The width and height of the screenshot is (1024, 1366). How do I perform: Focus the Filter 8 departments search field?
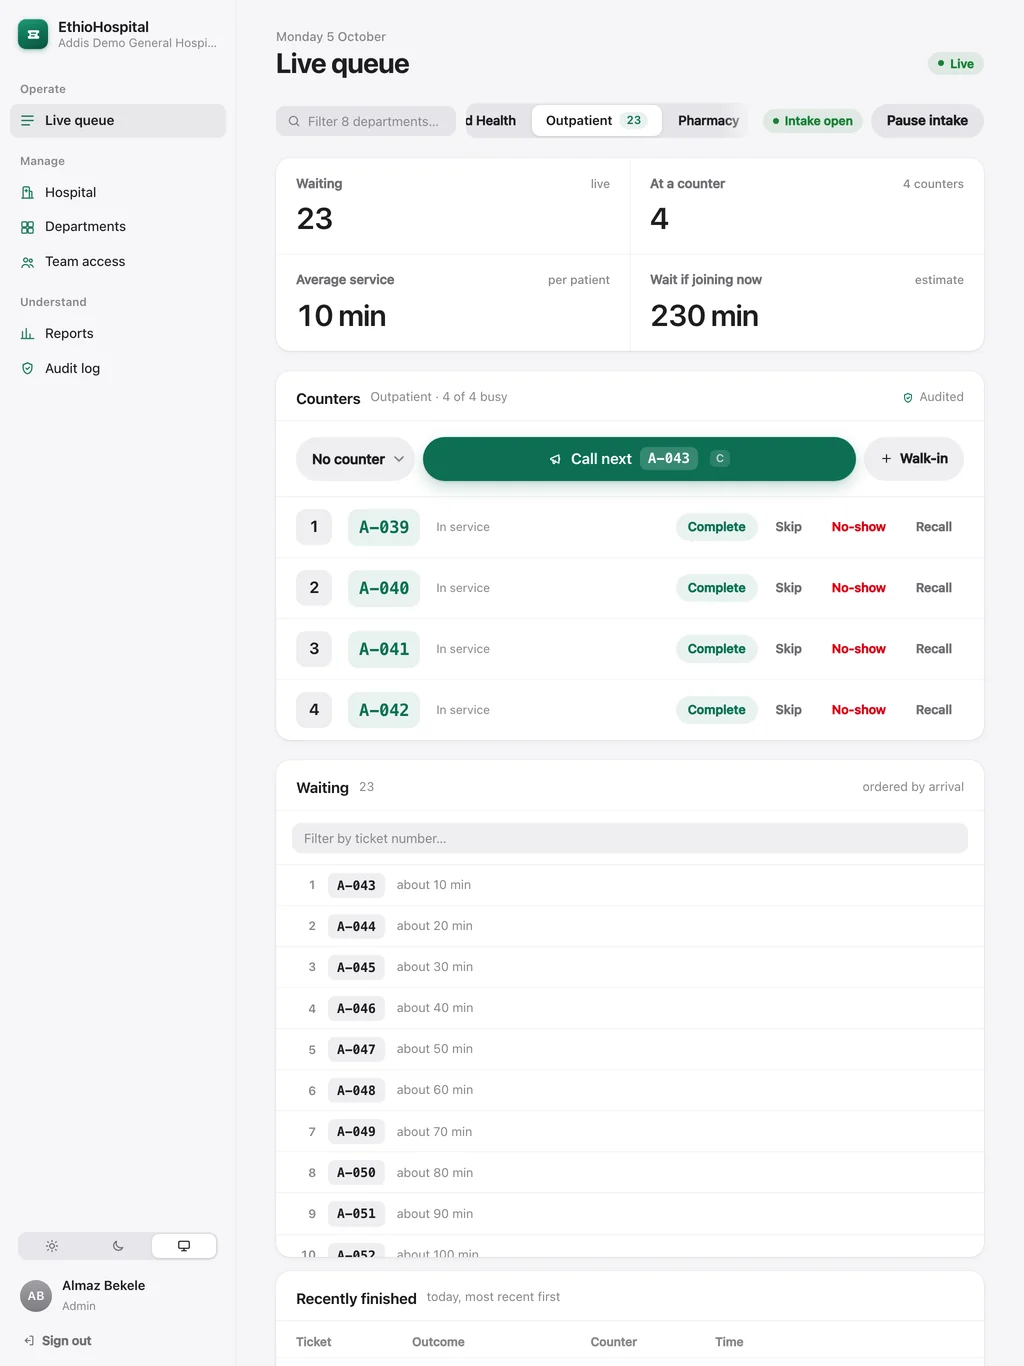pos(366,121)
